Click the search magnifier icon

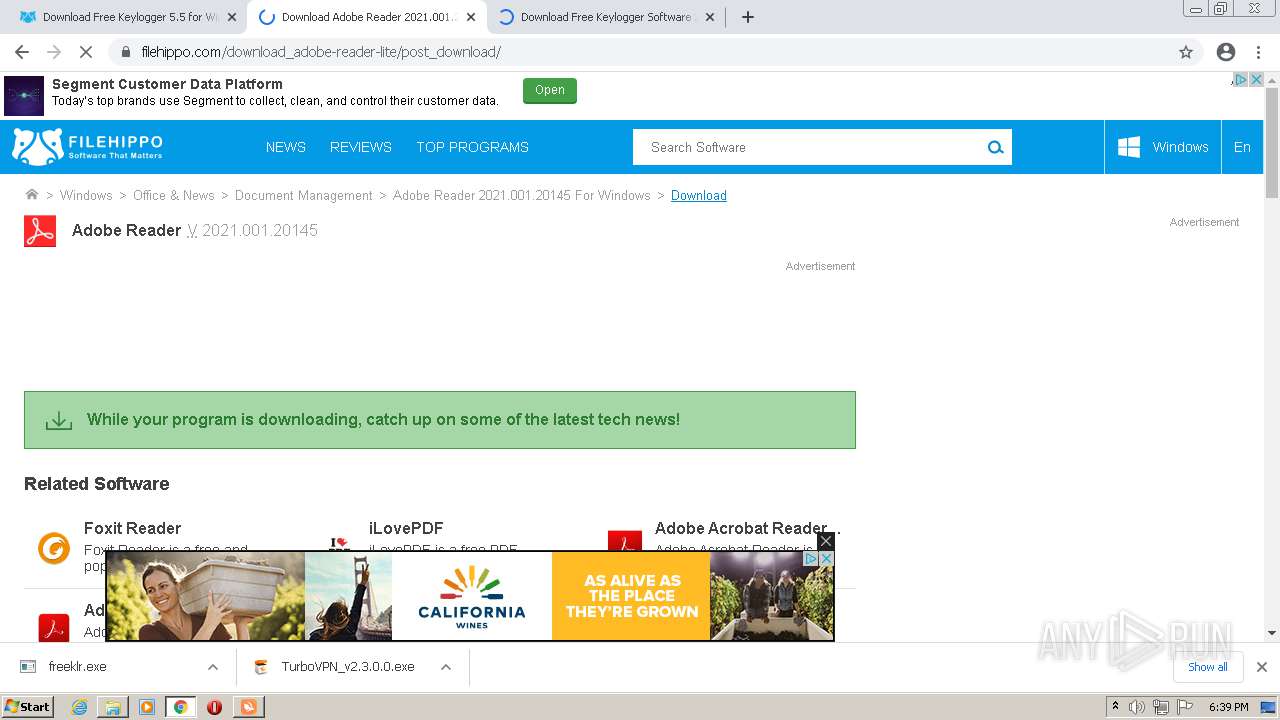point(995,147)
